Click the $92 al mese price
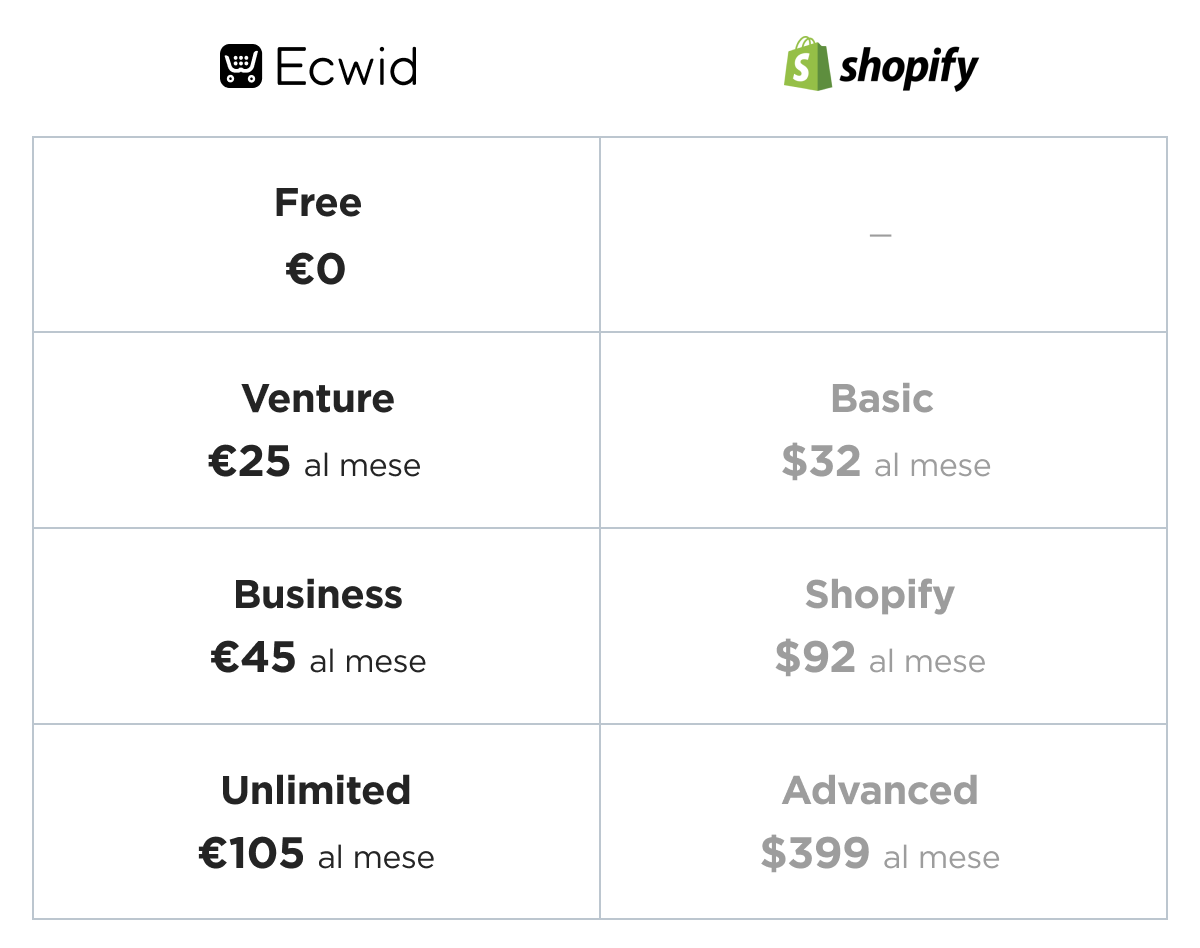This screenshot has width=1200, height=948. tap(880, 660)
